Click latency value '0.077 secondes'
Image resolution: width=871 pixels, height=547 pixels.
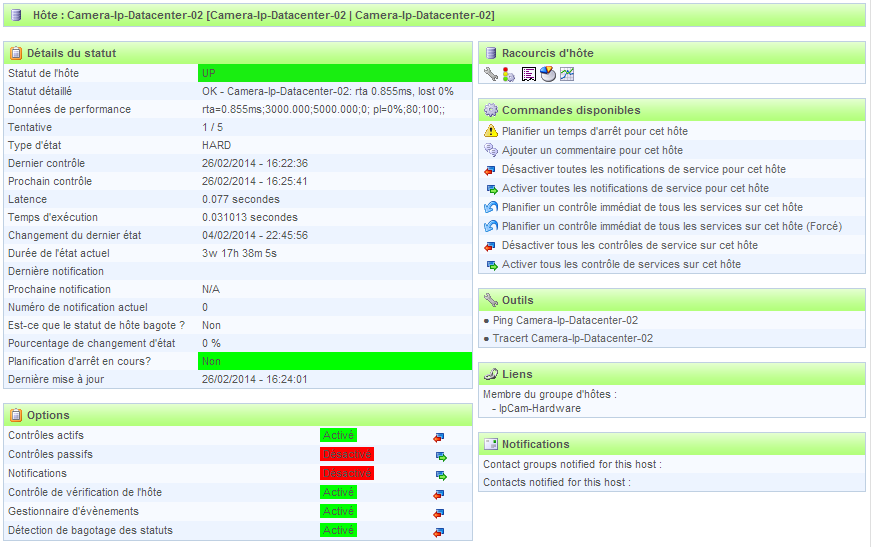[241, 199]
